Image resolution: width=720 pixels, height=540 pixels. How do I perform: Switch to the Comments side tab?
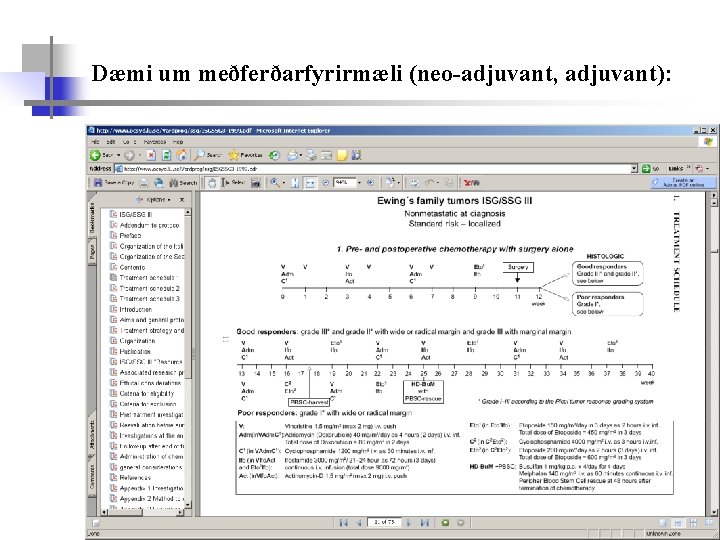(x=91, y=477)
